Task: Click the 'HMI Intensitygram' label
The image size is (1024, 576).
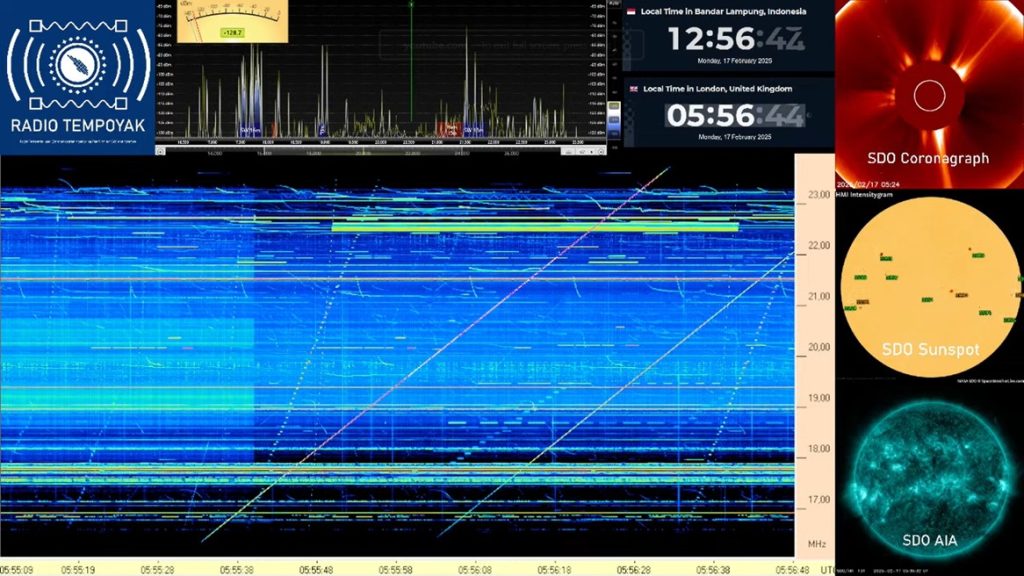Action: (x=865, y=195)
